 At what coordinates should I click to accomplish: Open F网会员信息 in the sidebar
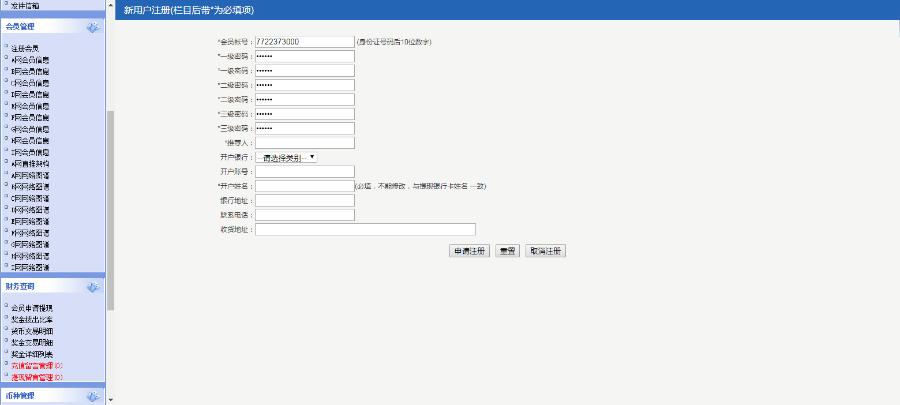coord(30,118)
